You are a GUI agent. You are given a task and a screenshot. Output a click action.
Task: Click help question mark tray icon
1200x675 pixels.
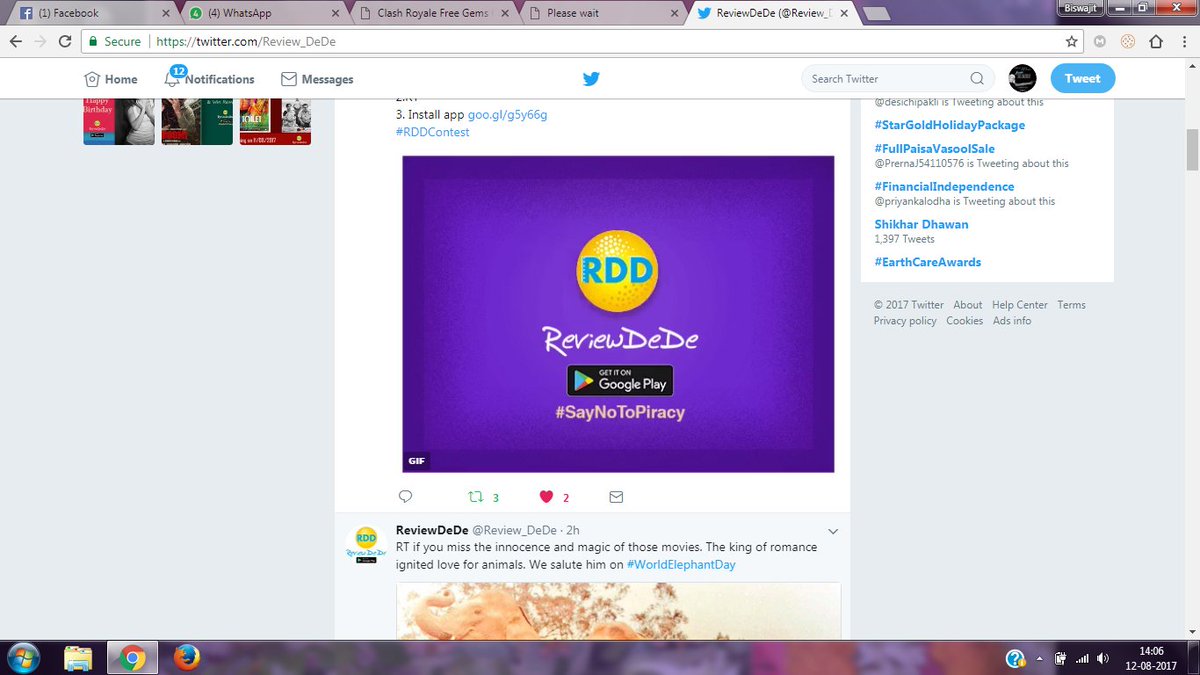pyautogui.click(x=1015, y=658)
